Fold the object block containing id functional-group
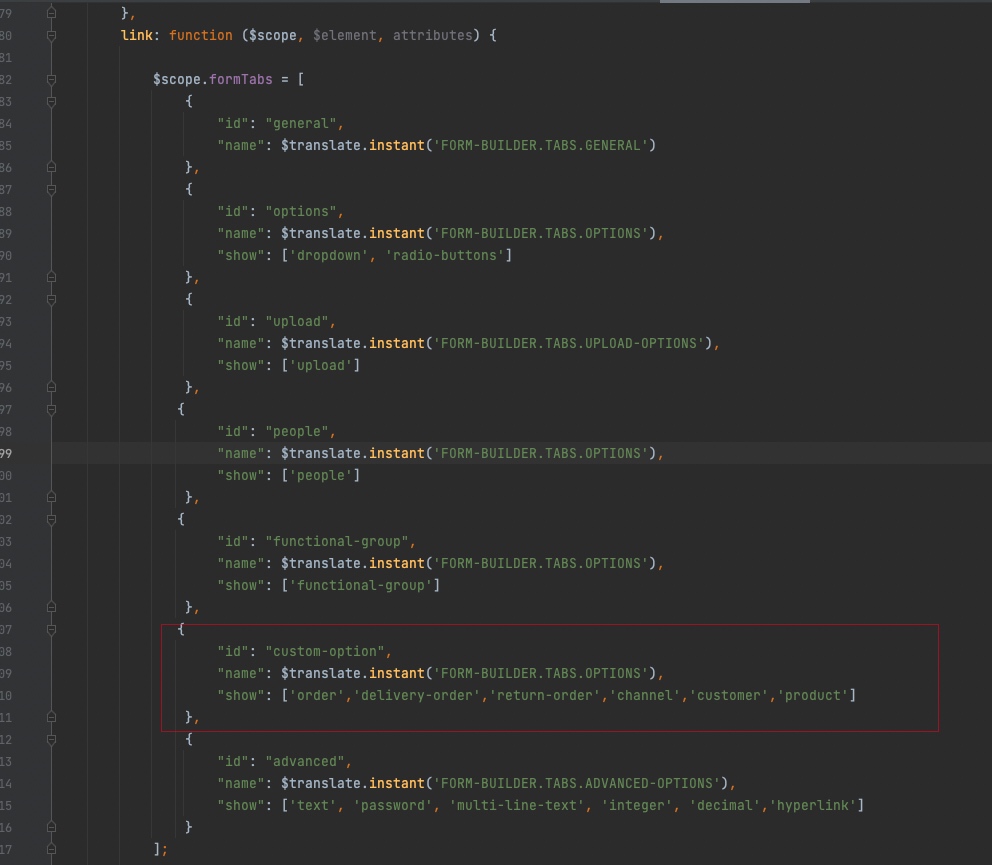Screen dimensions: 992x865 (x=51, y=520)
